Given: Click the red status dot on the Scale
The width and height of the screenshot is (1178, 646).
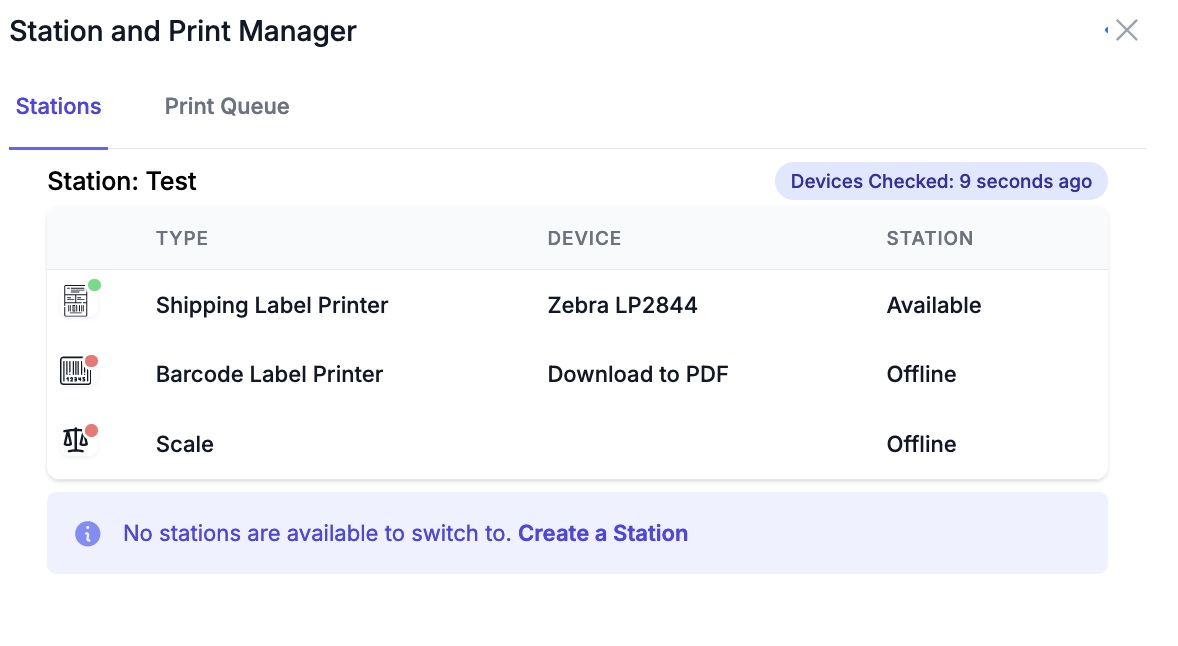Looking at the screenshot, I should [91, 431].
